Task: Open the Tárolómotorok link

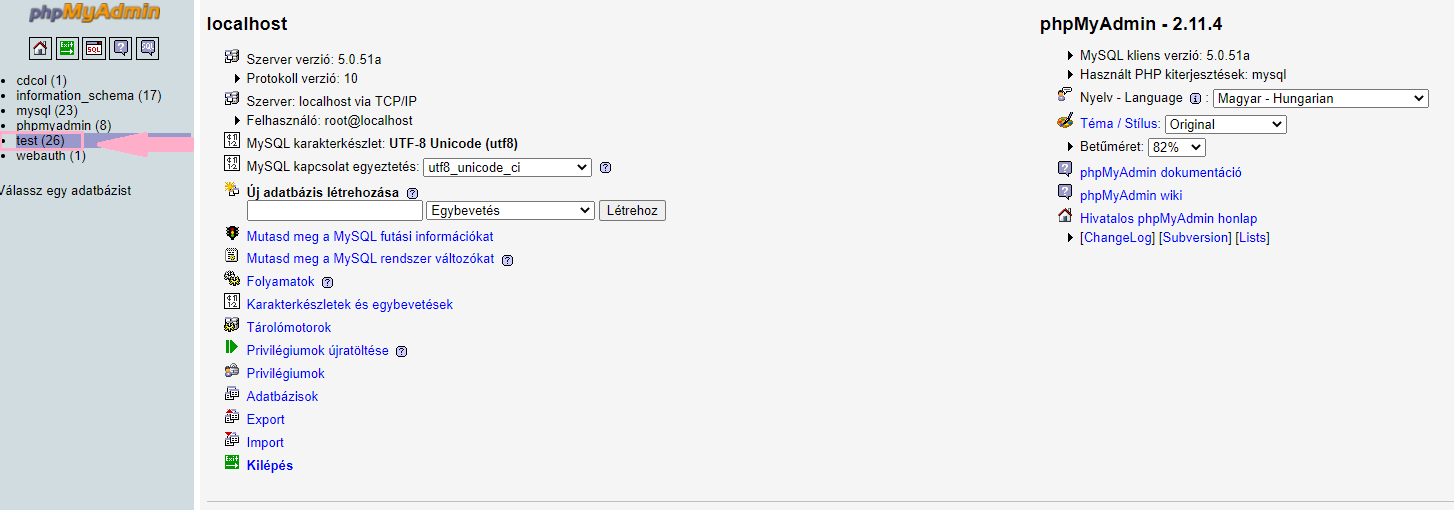Action: tap(288, 327)
